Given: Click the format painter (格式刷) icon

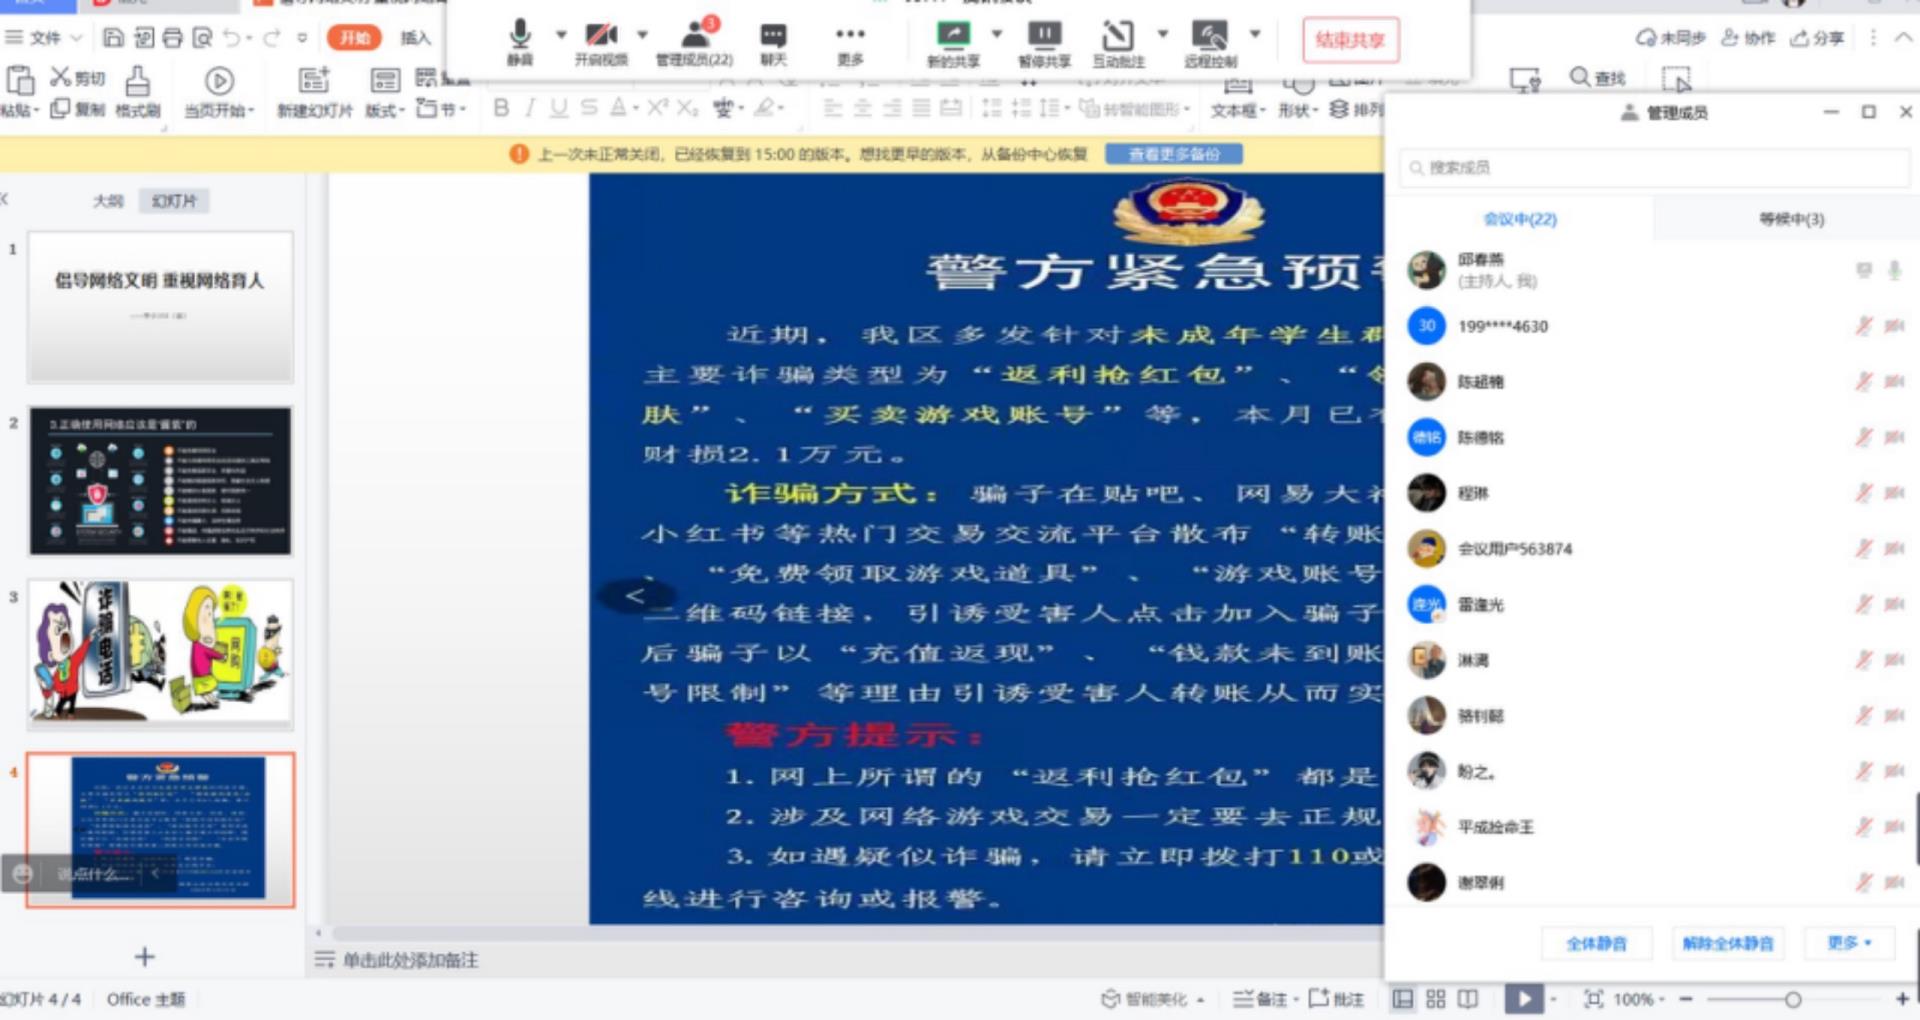Looking at the screenshot, I should tap(138, 91).
